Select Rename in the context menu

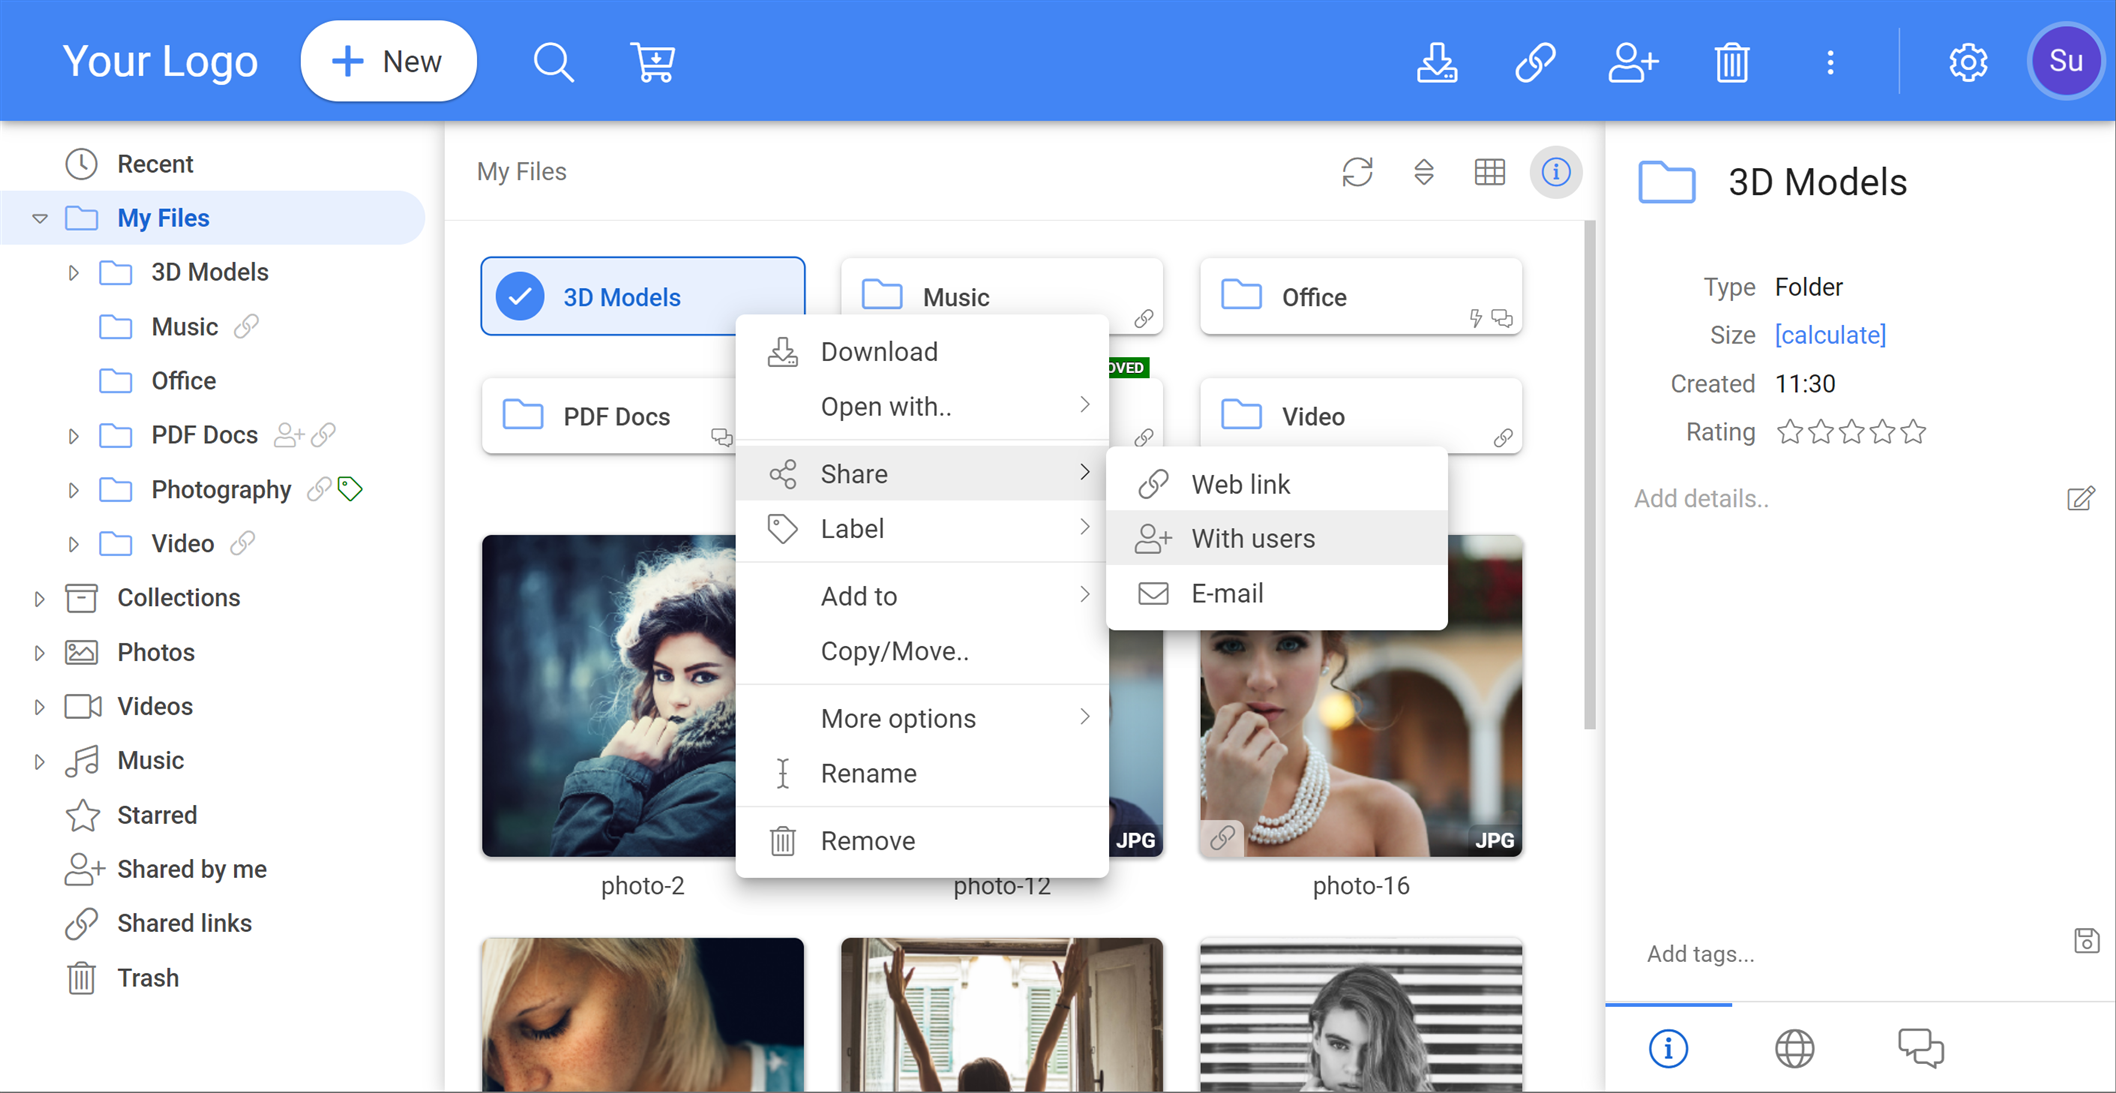coord(868,772)
